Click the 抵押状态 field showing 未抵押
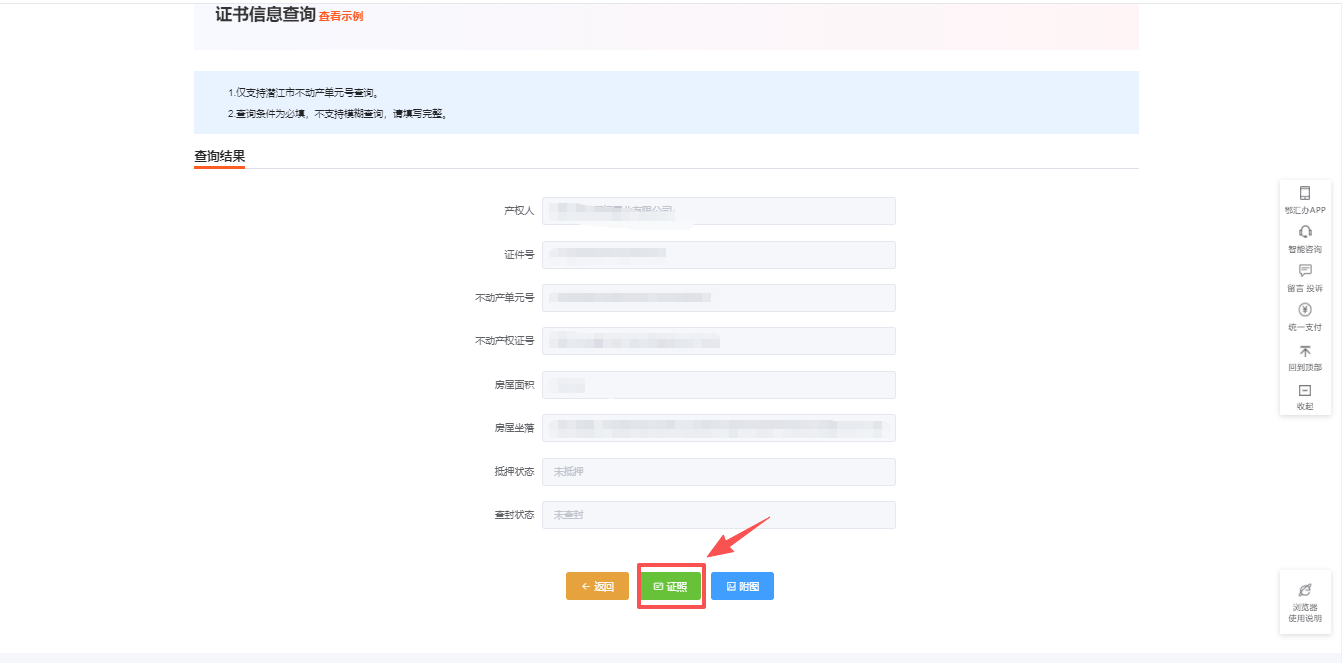Viewport: 1342px width, 663px height. [x=718, y=472]
